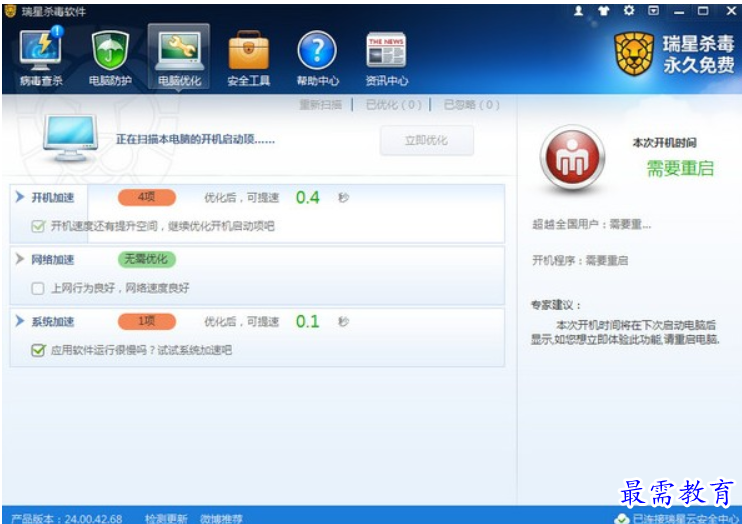Click the 超越全国用户 line
Screen dimensions: 742x524
[592, 224]
